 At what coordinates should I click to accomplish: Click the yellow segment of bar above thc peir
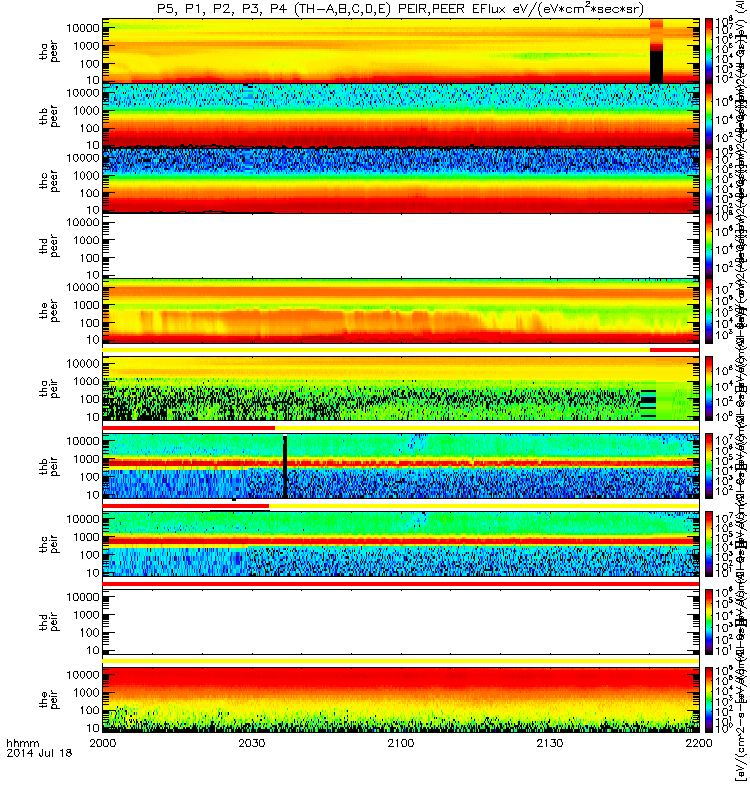click(x=484, y=506)
